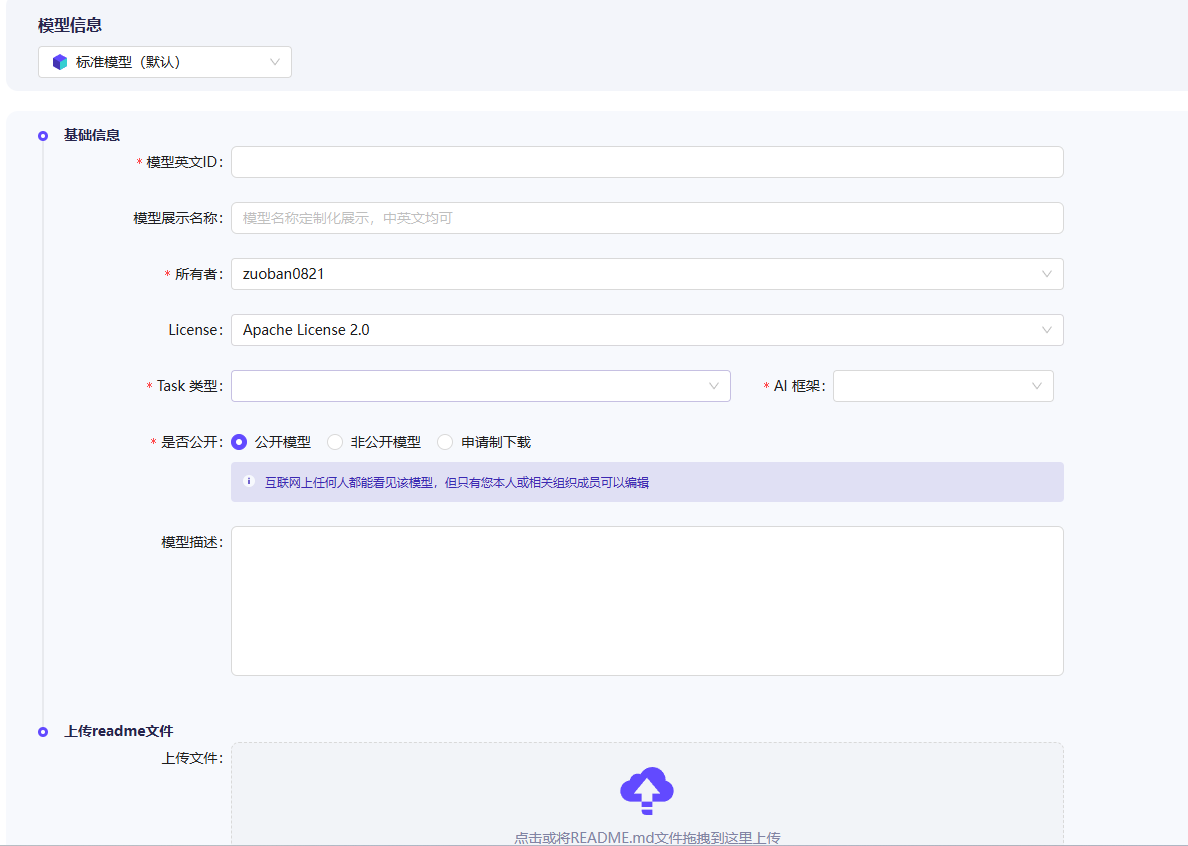Click the 基础信息 section title

(92, 136)
